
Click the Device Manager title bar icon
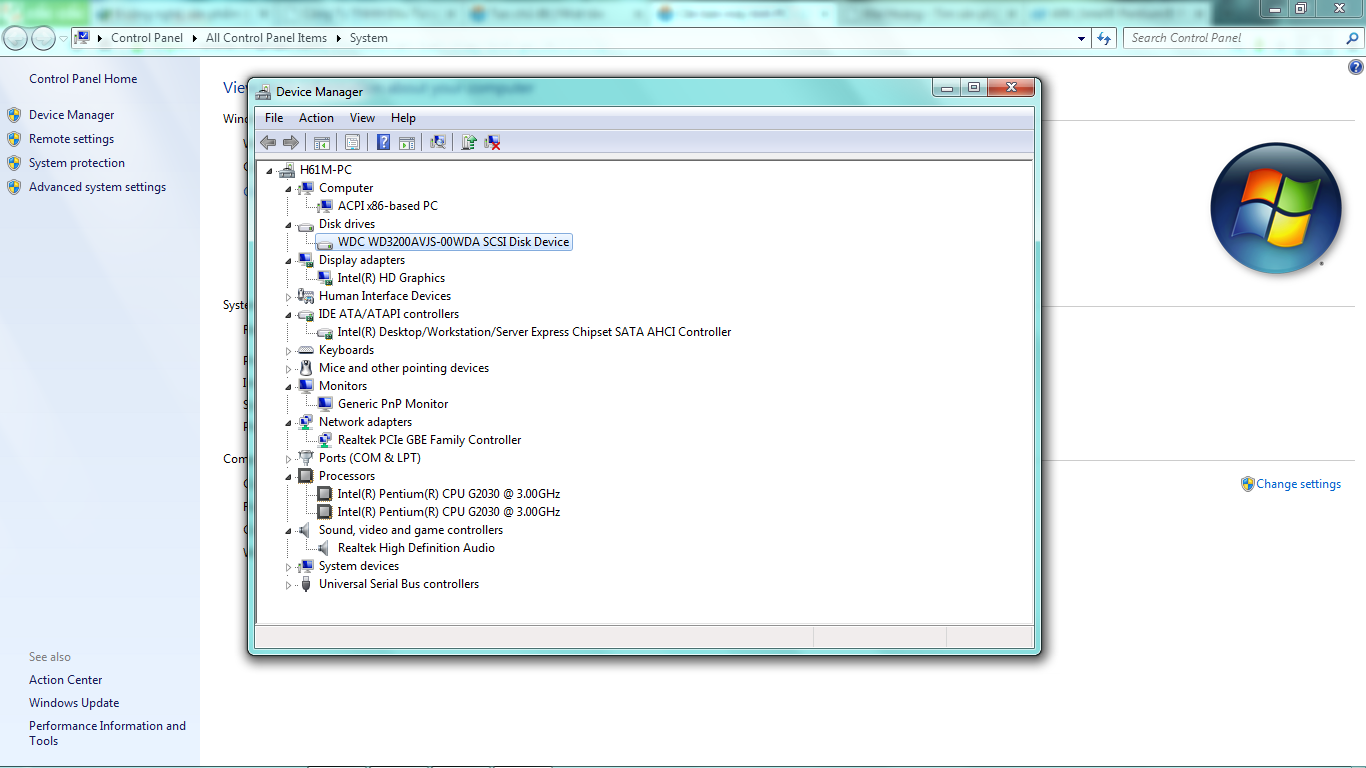[263, 92]
